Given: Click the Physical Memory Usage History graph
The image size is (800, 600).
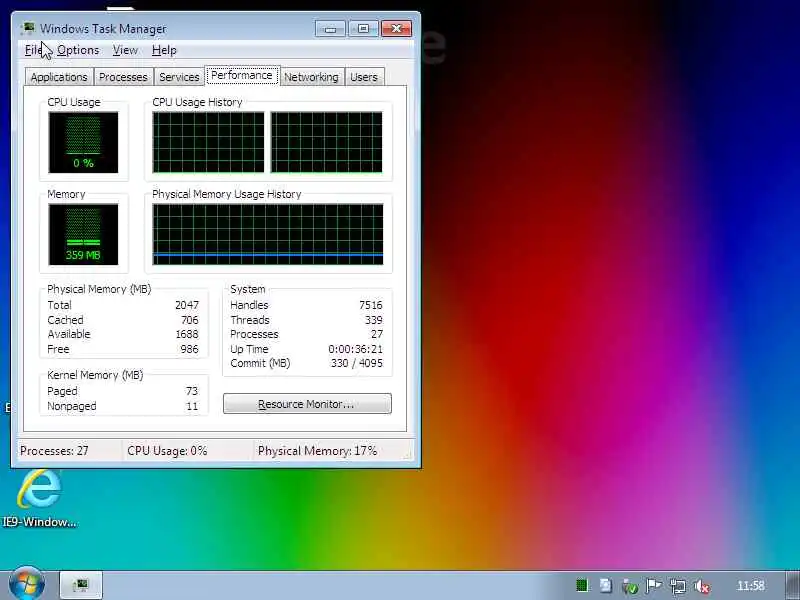Looking at the screenshot, I should pos(268,235).
